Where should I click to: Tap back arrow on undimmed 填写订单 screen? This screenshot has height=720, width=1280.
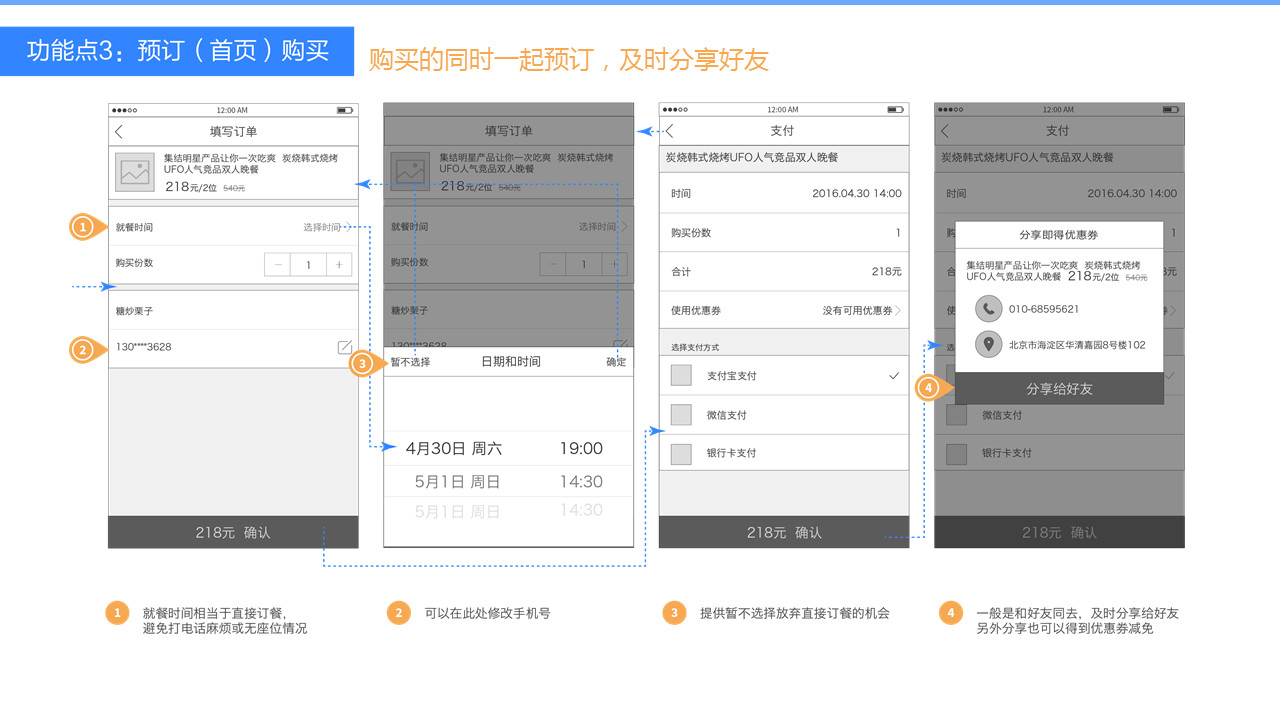click(119, 131)
